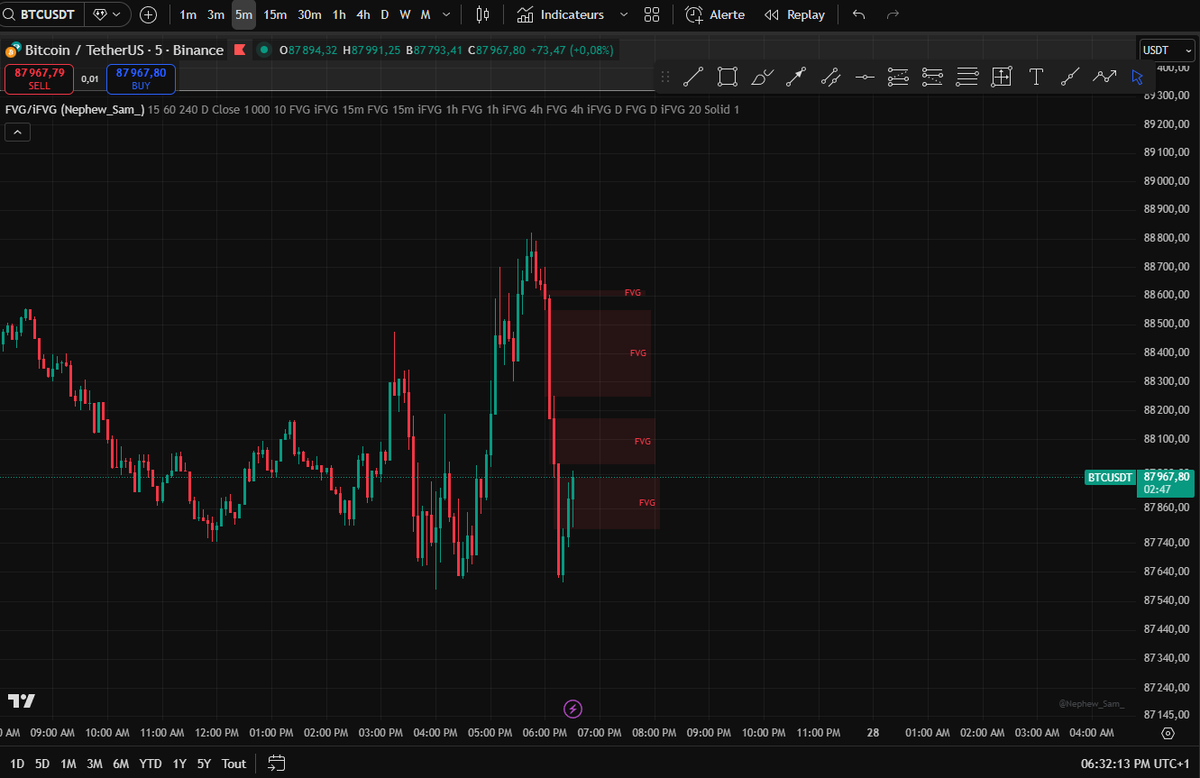Select the price path zigzag tool
Screen dimensions: 1200x778
1104,76
